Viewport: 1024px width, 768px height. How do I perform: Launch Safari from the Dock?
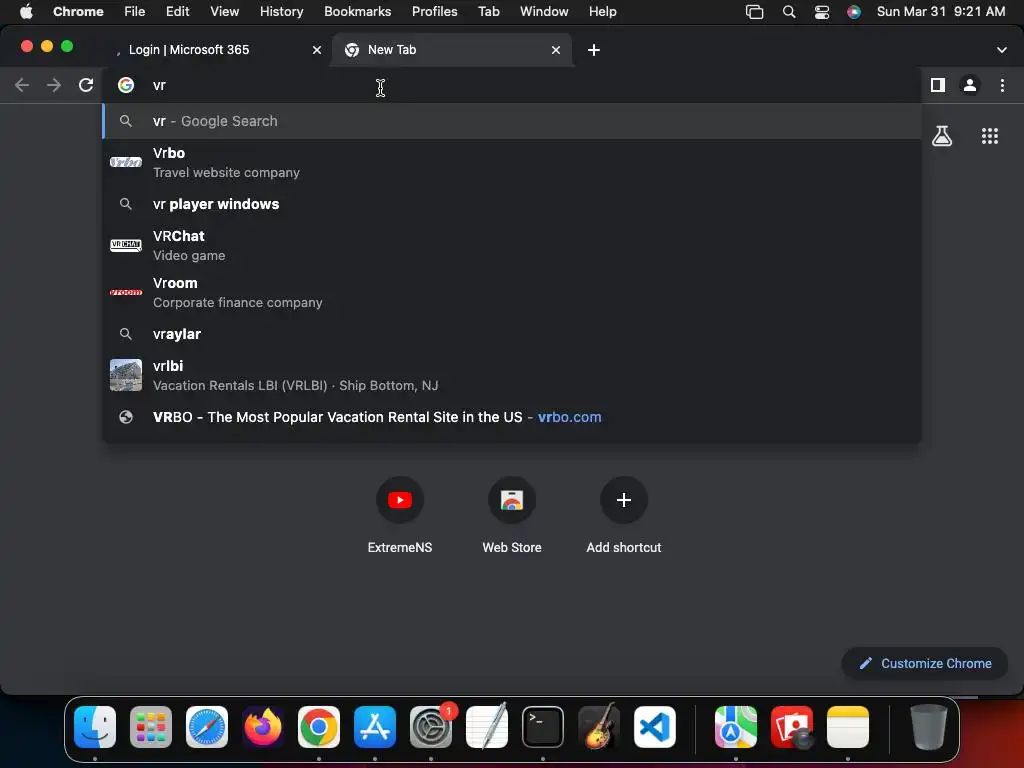click(207, 727)
